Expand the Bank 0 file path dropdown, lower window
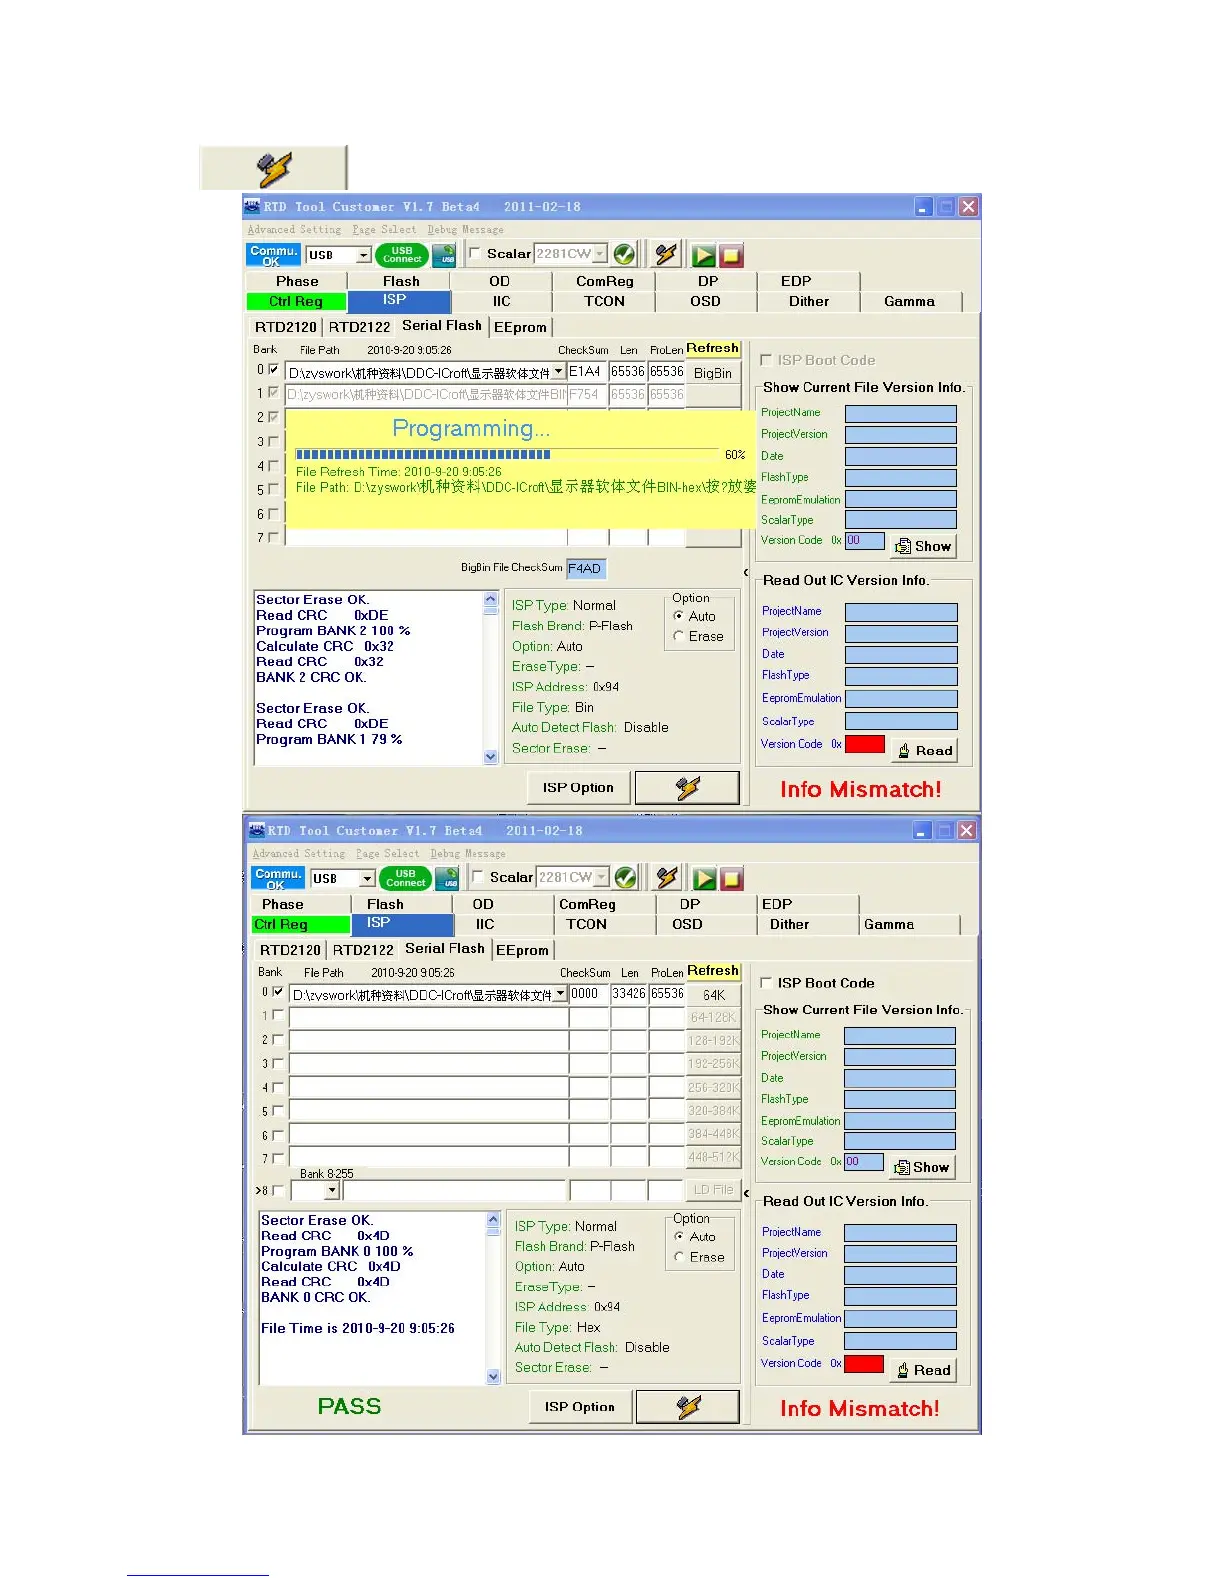The image size is (1224, 1584). (561, 994)
